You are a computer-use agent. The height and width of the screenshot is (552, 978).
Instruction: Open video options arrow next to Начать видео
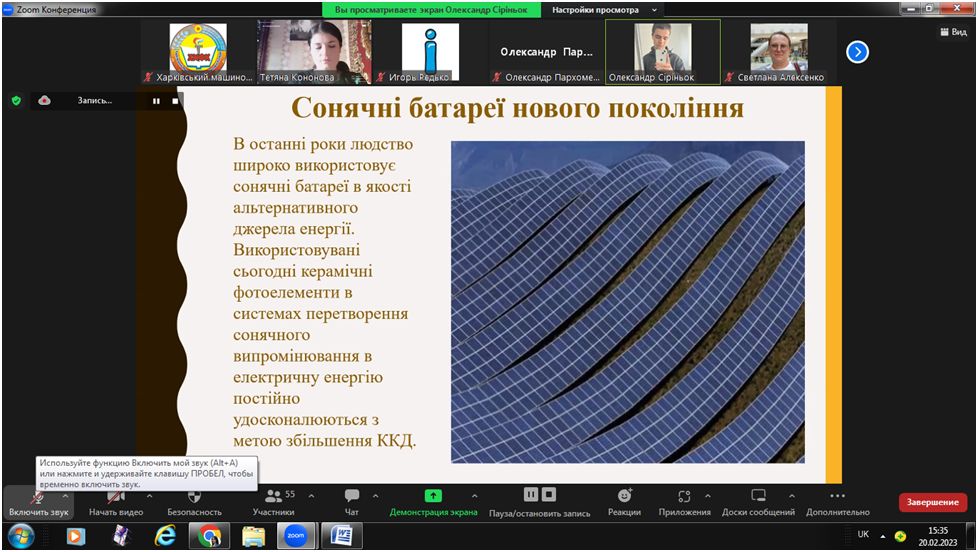(x=149, y=496)
